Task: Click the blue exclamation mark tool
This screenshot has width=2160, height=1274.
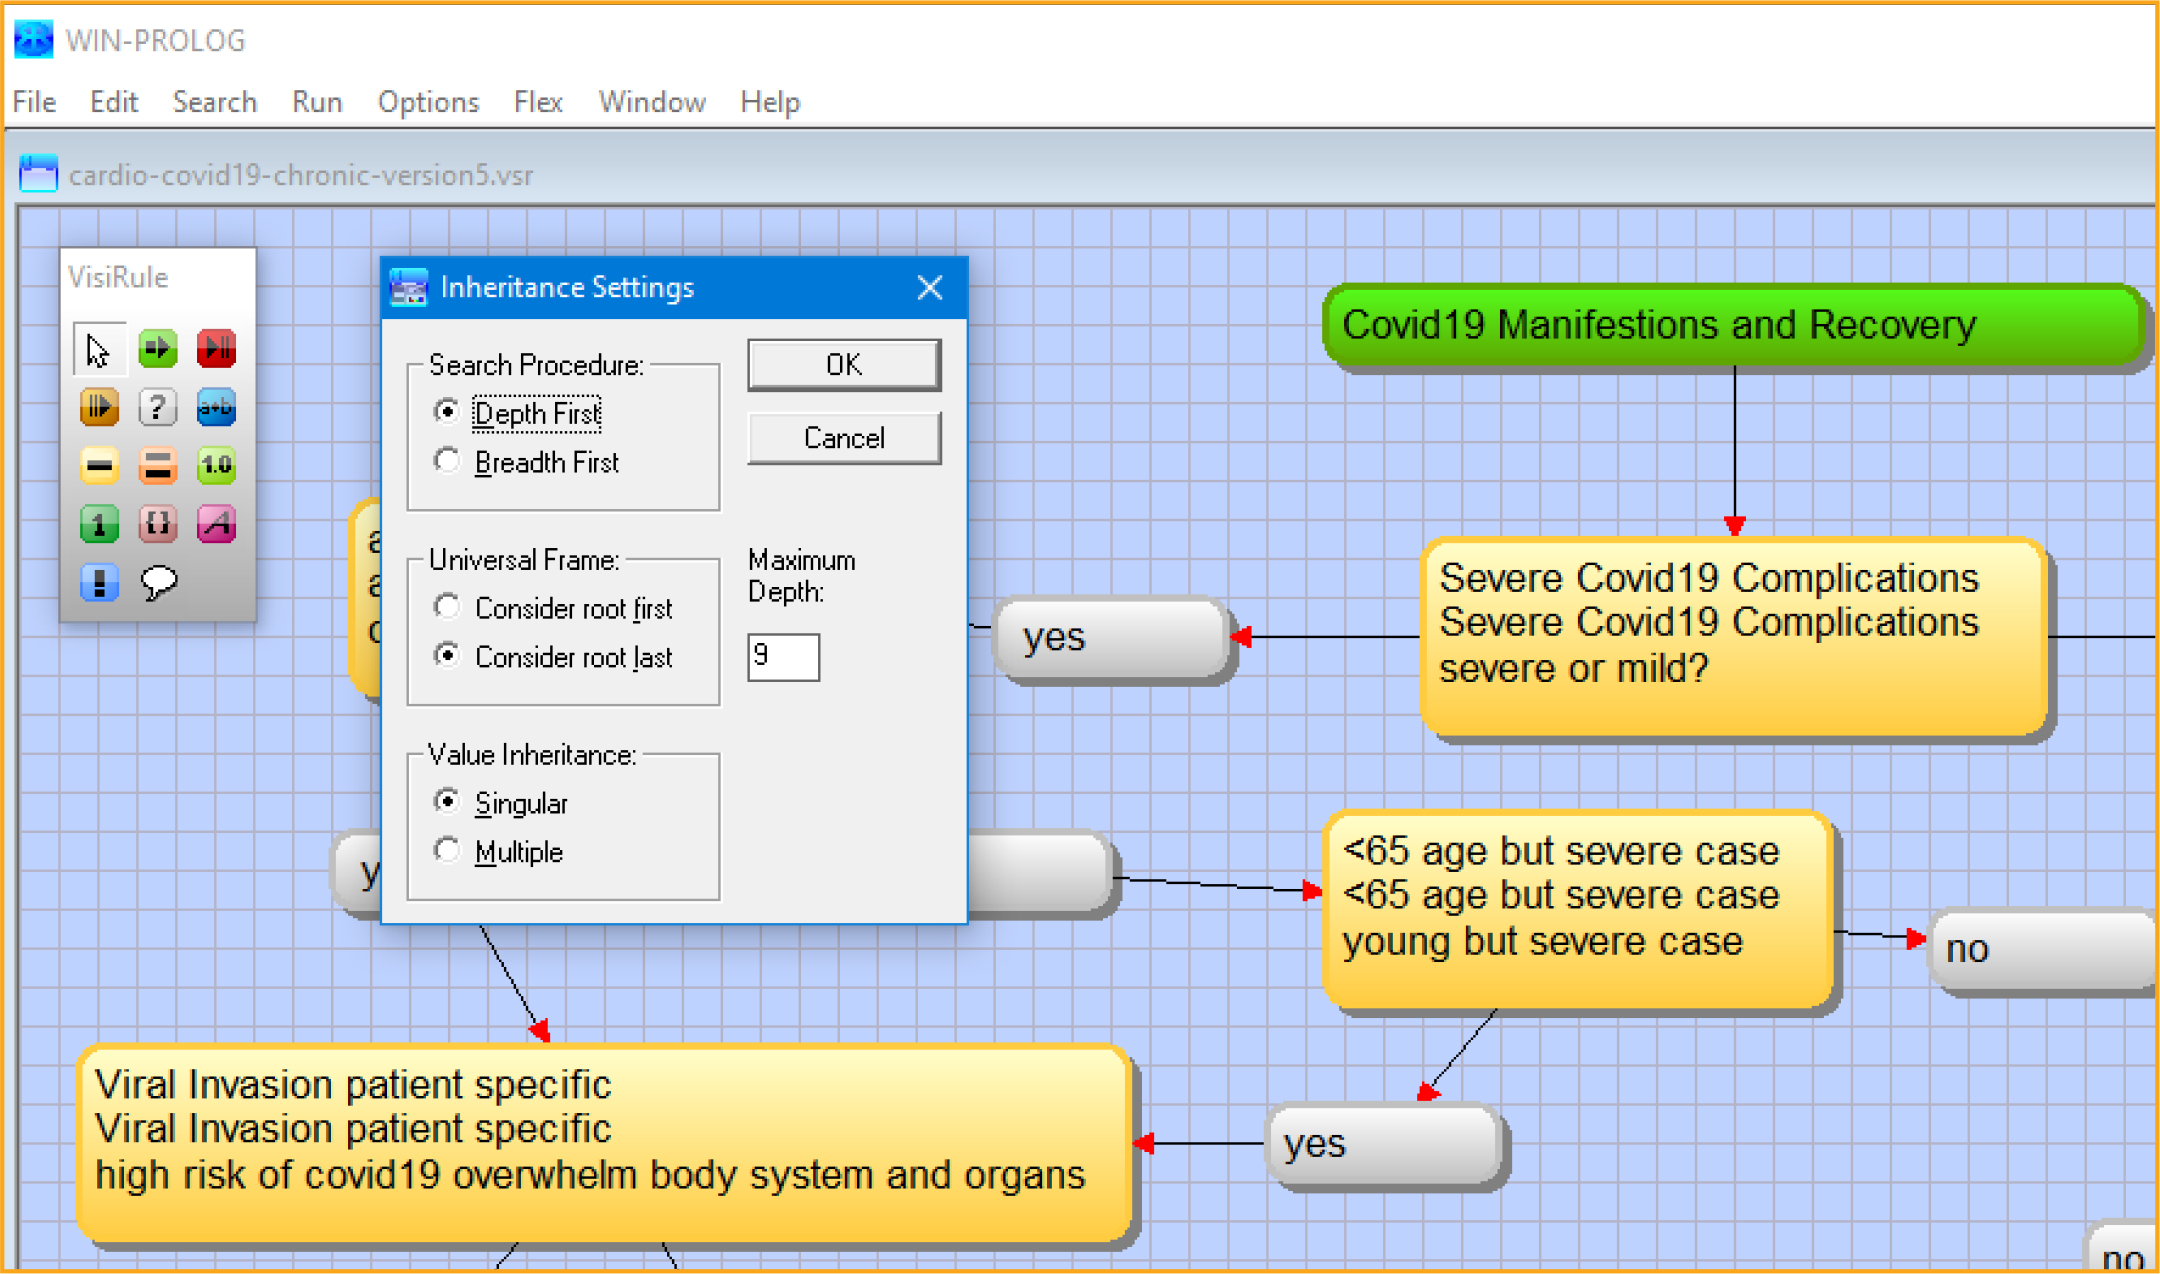Action: coord(99,581)
